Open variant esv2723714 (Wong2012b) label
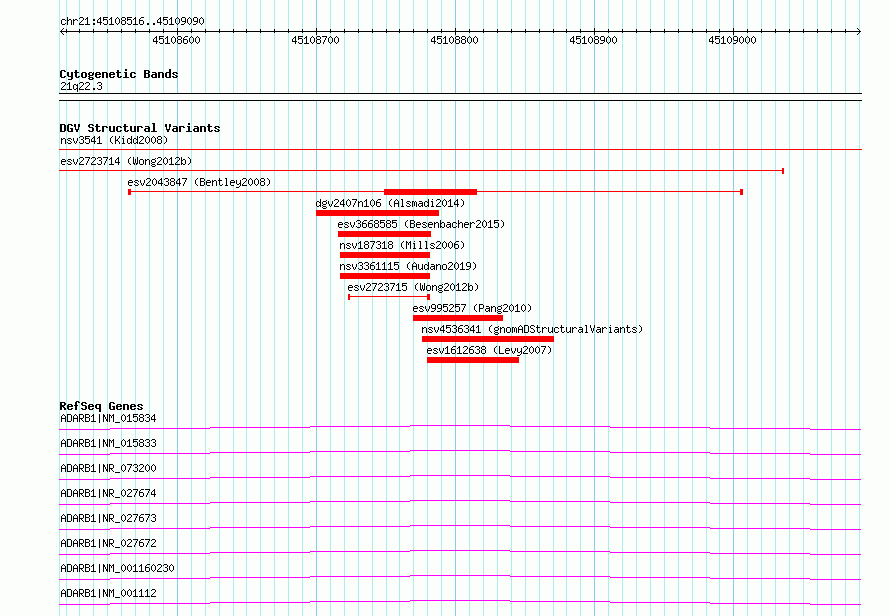Viewport: 890px width, 616px height. click(126, 161)
